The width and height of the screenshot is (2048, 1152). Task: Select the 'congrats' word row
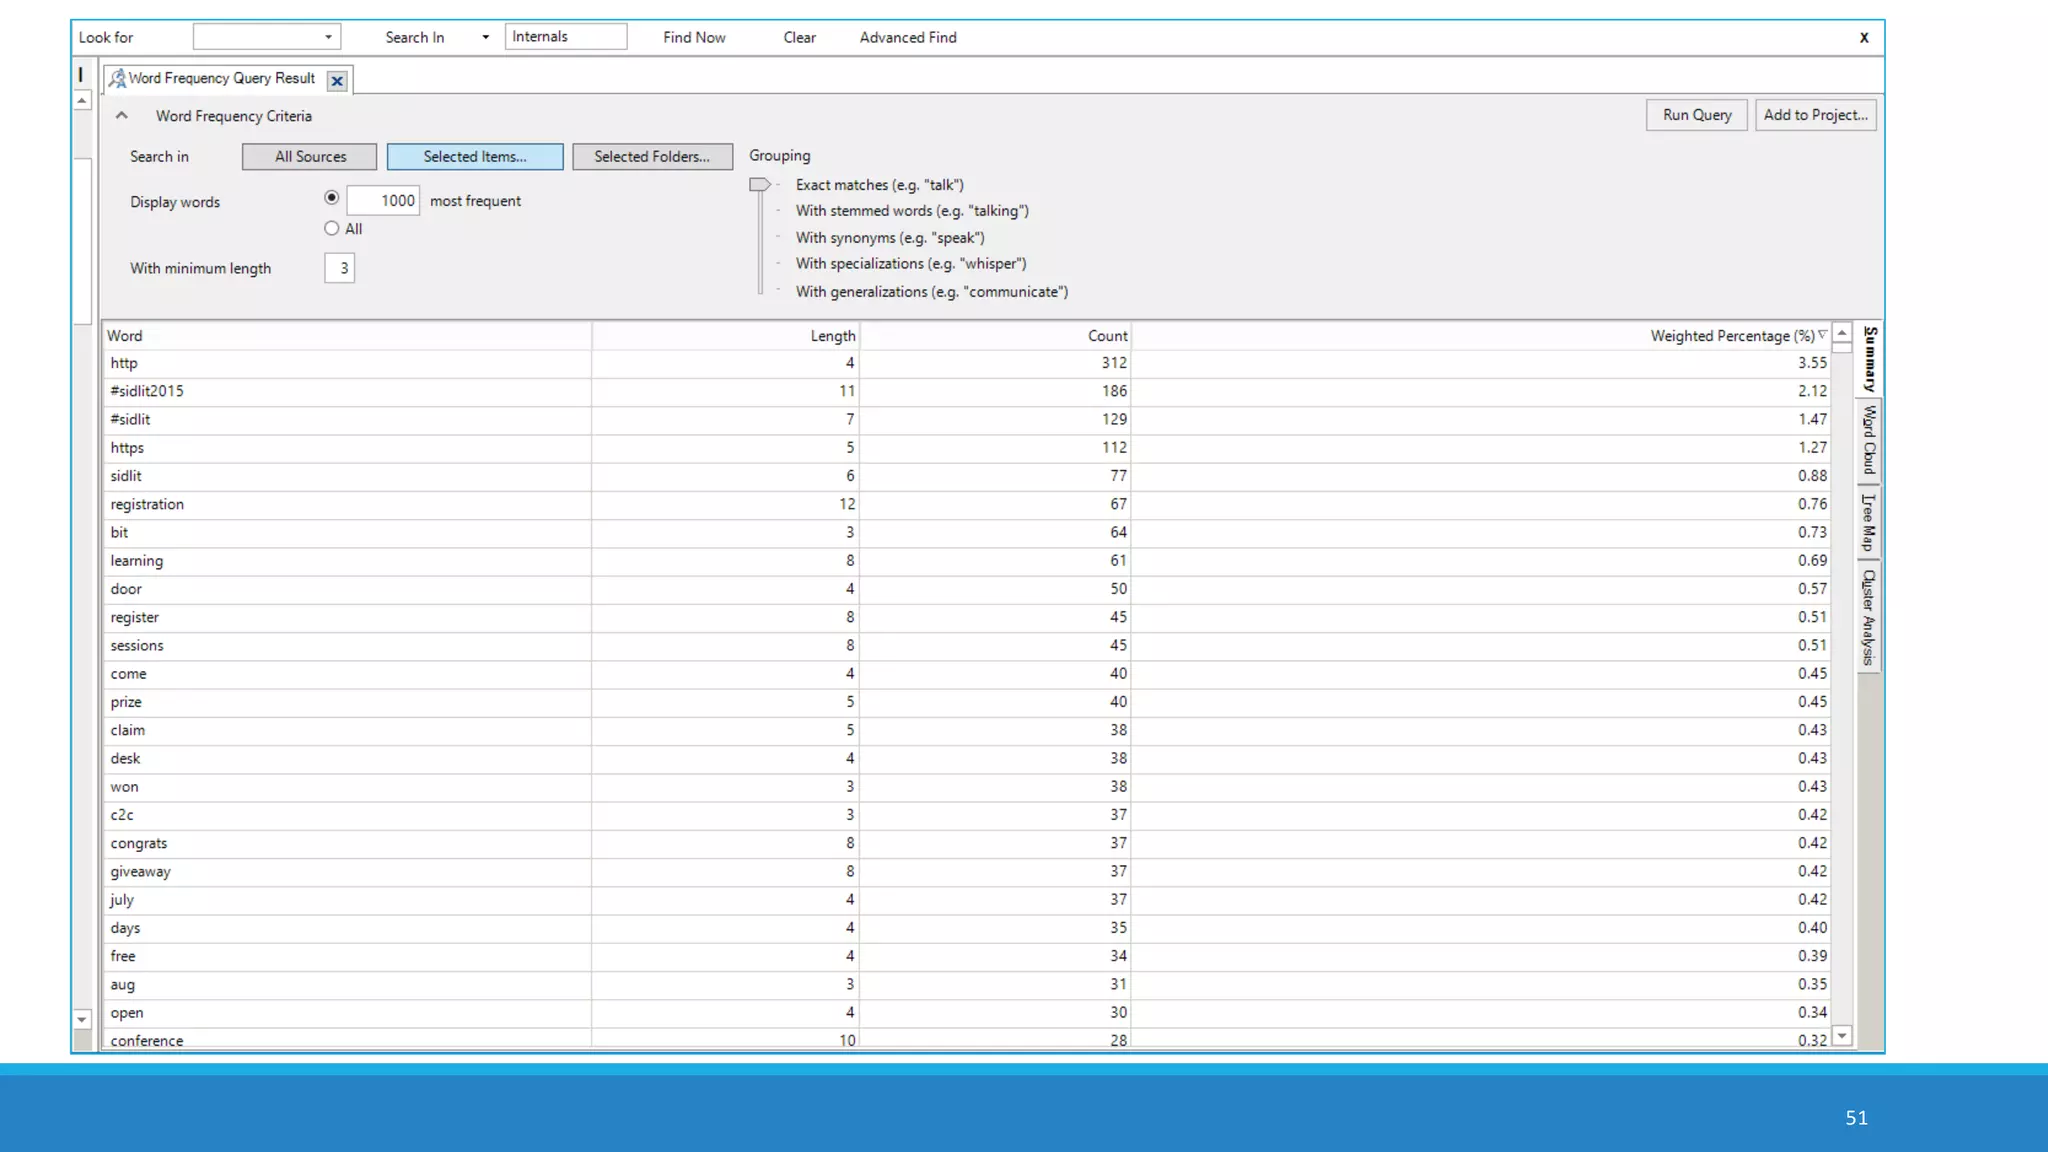click(x=967, y=843)
